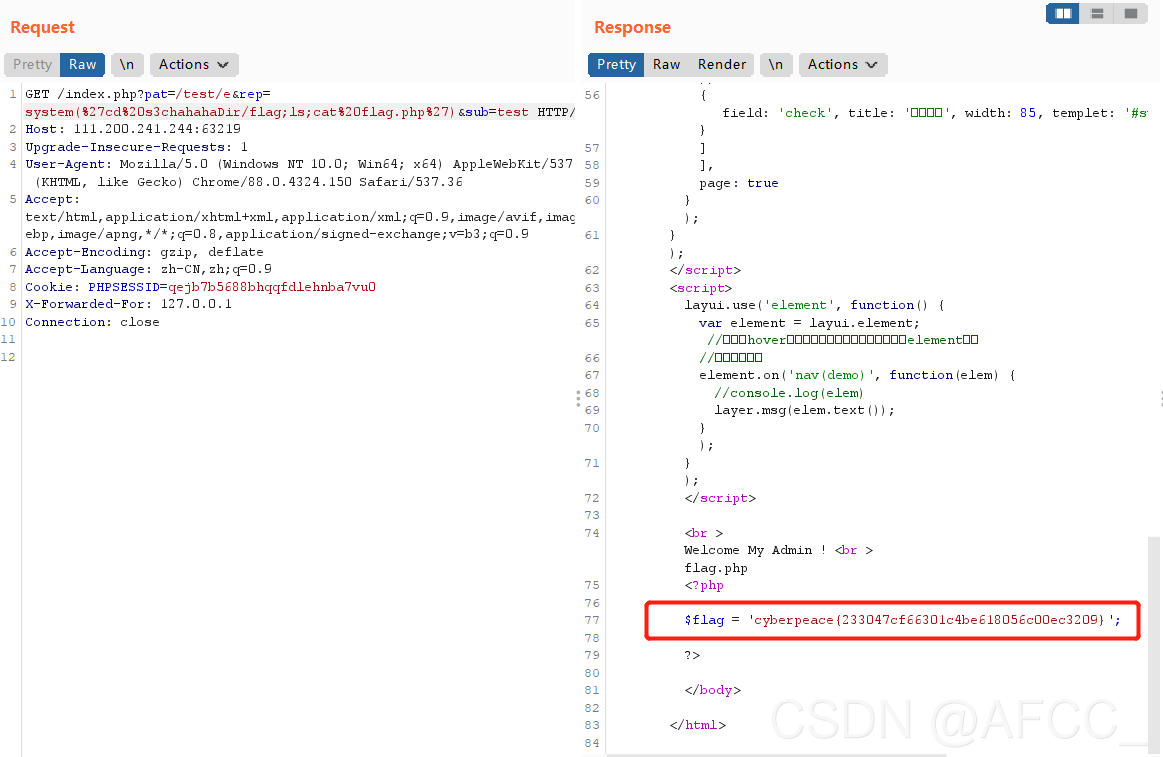This screenshot has width=1163, height=757.
Task: Toggle Response \n non-printable characters
Action: click(x=775, y=65)
